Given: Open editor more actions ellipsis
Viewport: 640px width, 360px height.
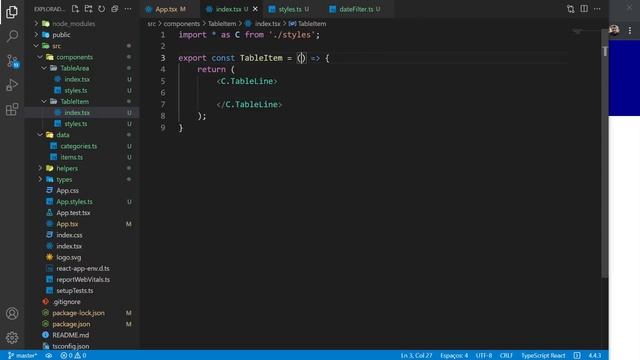Looking at the screenshot, I should [x=597, y=9].
